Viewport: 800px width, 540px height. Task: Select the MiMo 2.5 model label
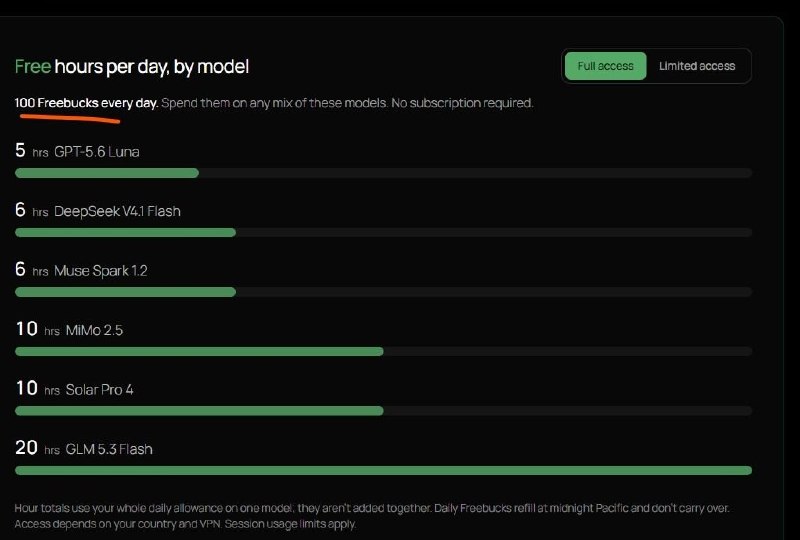(x=94, y=330)
